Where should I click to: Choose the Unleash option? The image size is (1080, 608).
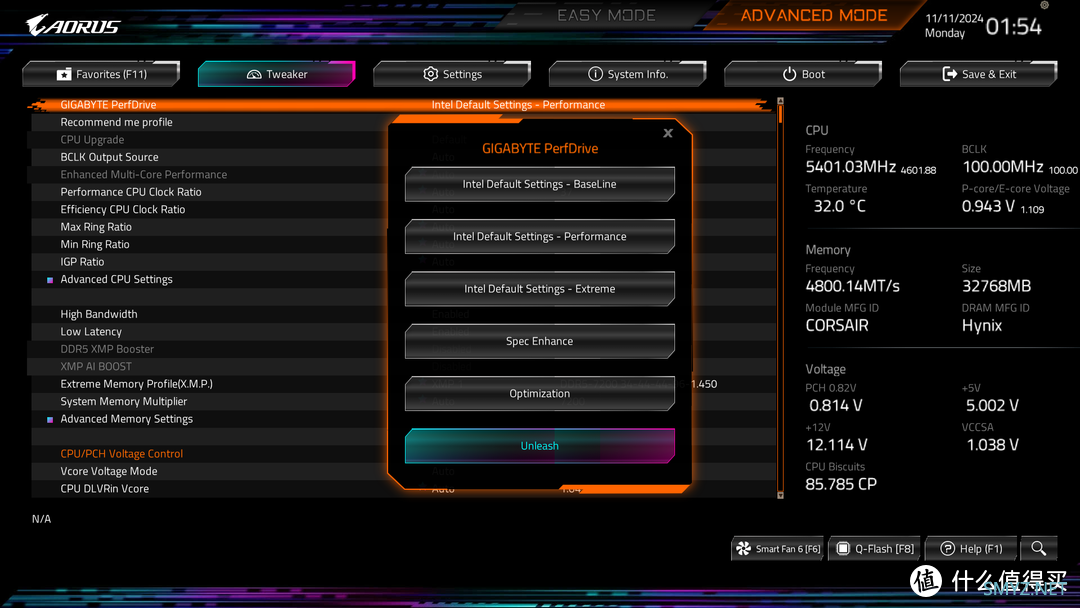click(x=539, y=445)
